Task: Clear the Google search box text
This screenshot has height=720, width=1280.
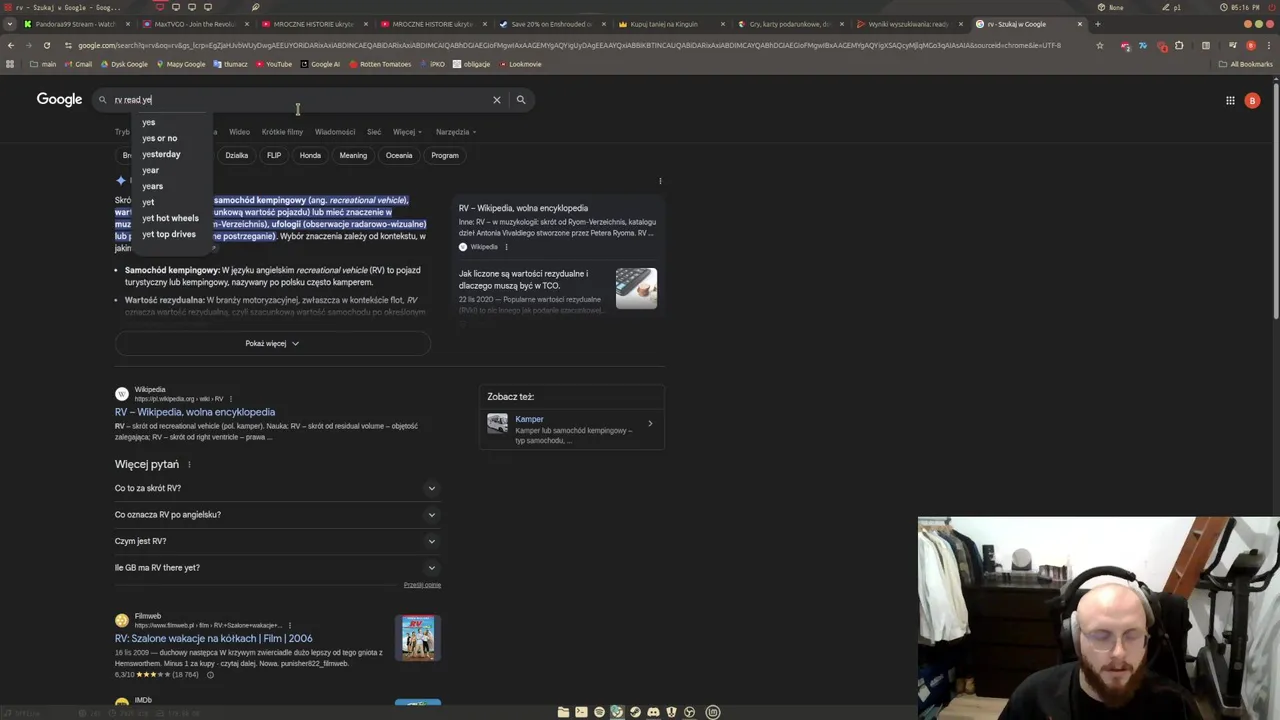Action: pos(496,100)
